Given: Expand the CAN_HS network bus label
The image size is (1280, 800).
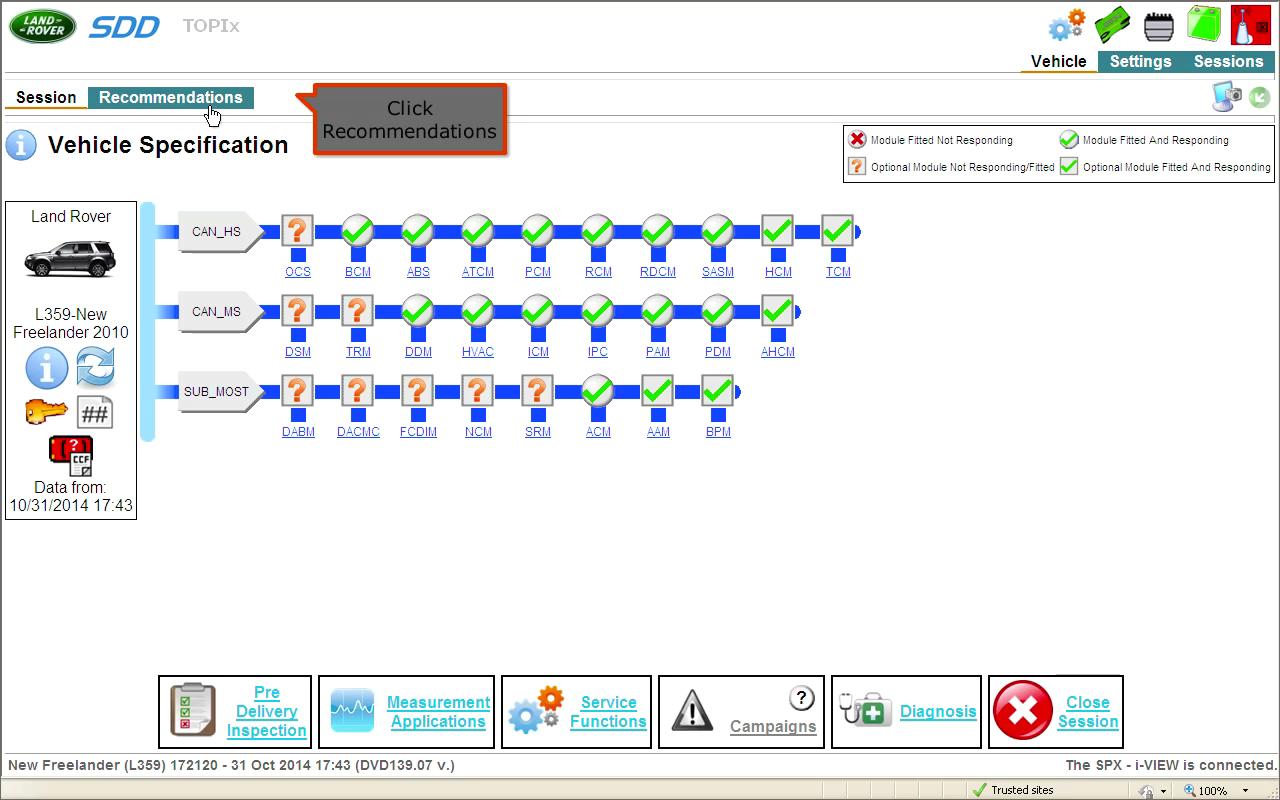Looking at the screenshot, I should tap(218, 232).
